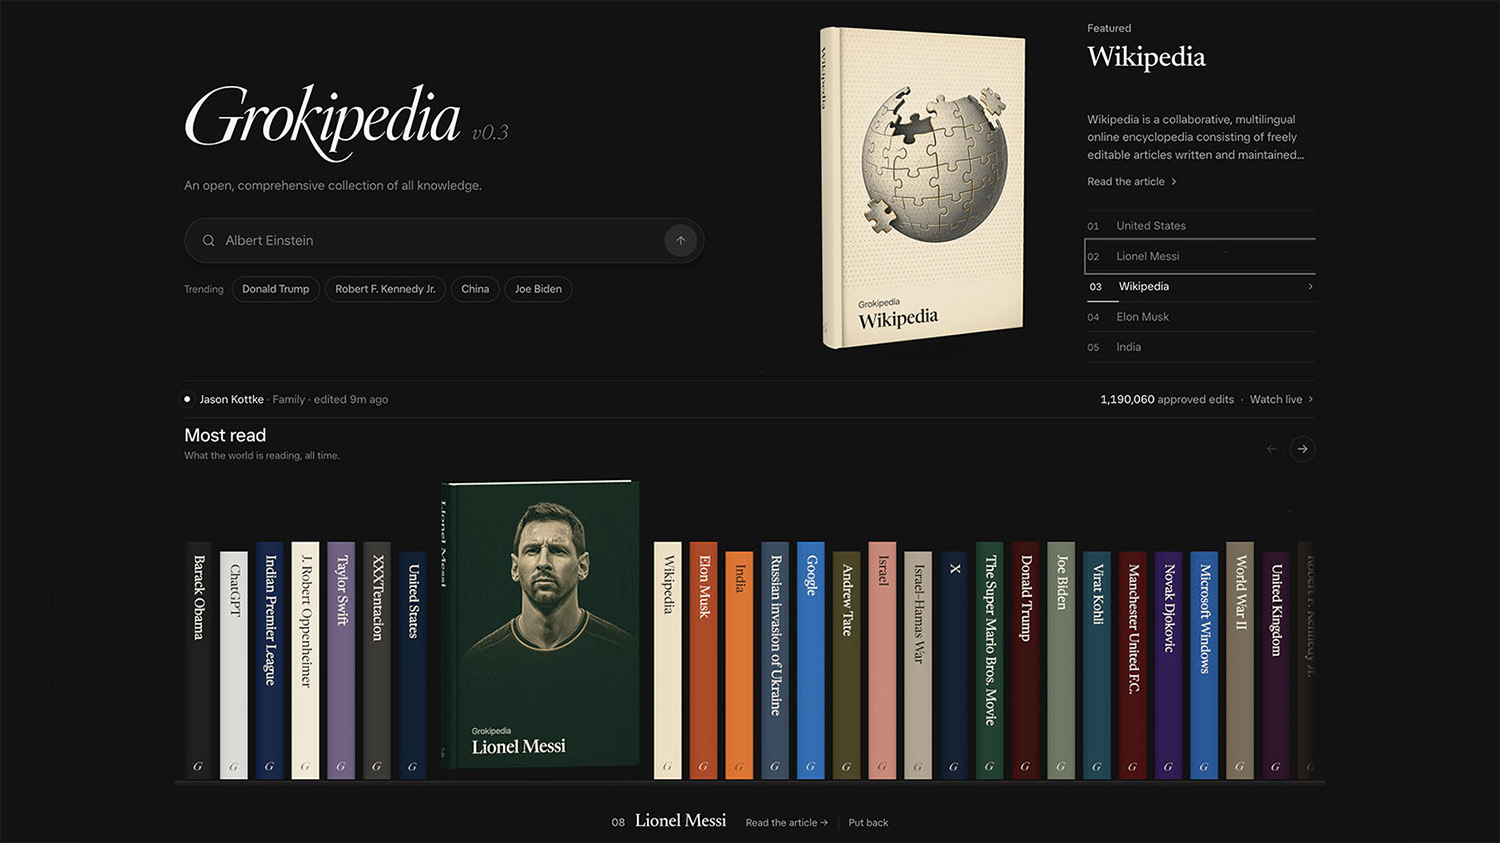Search field containing Albert Einstein
The width and height of the screenshot is (1500, 843).
pyautogui.click(x=444, y=241)
